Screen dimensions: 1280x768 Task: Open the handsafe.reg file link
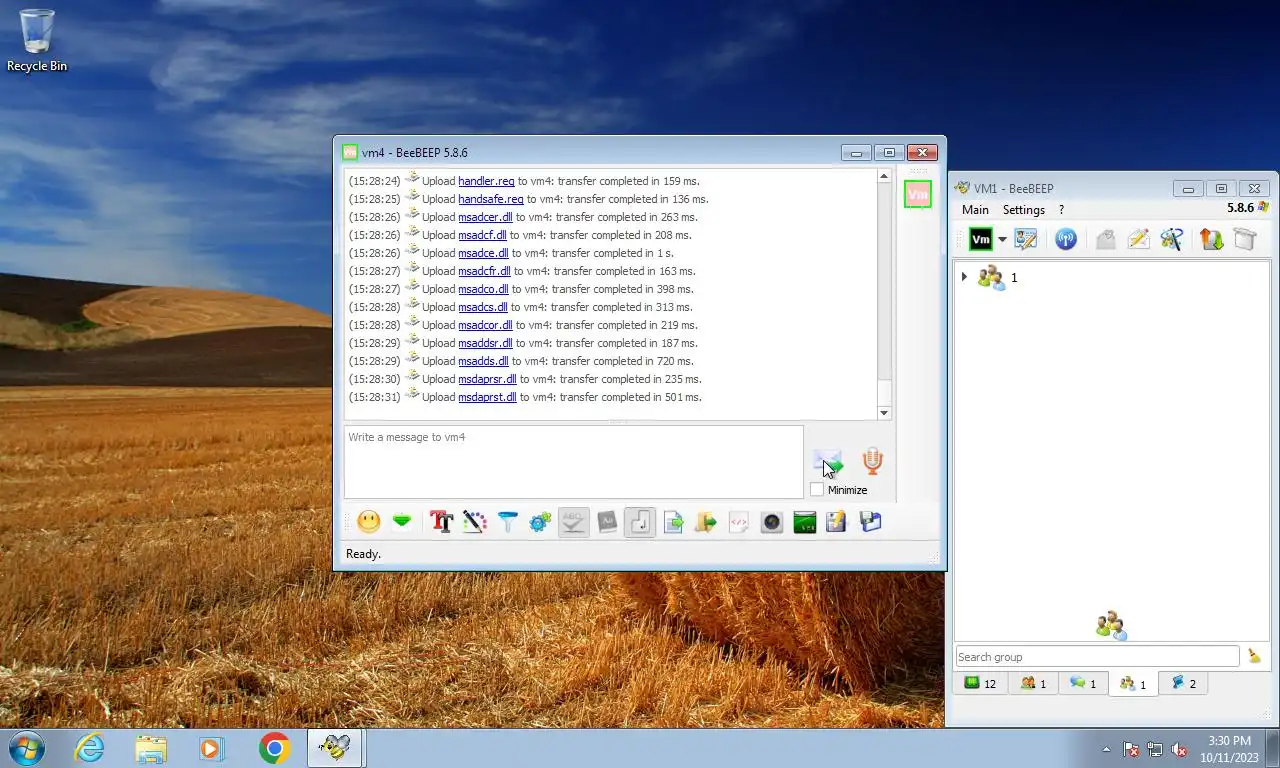(x=491, y=199)
